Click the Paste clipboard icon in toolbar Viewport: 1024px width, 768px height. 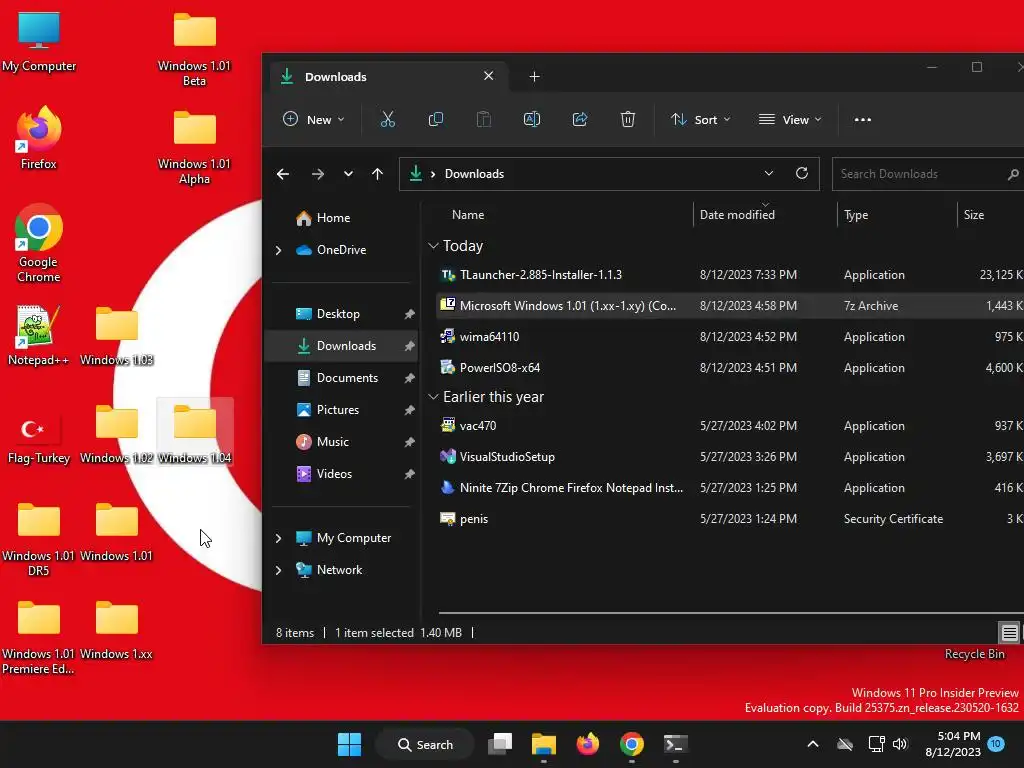[x=483, y=120]
